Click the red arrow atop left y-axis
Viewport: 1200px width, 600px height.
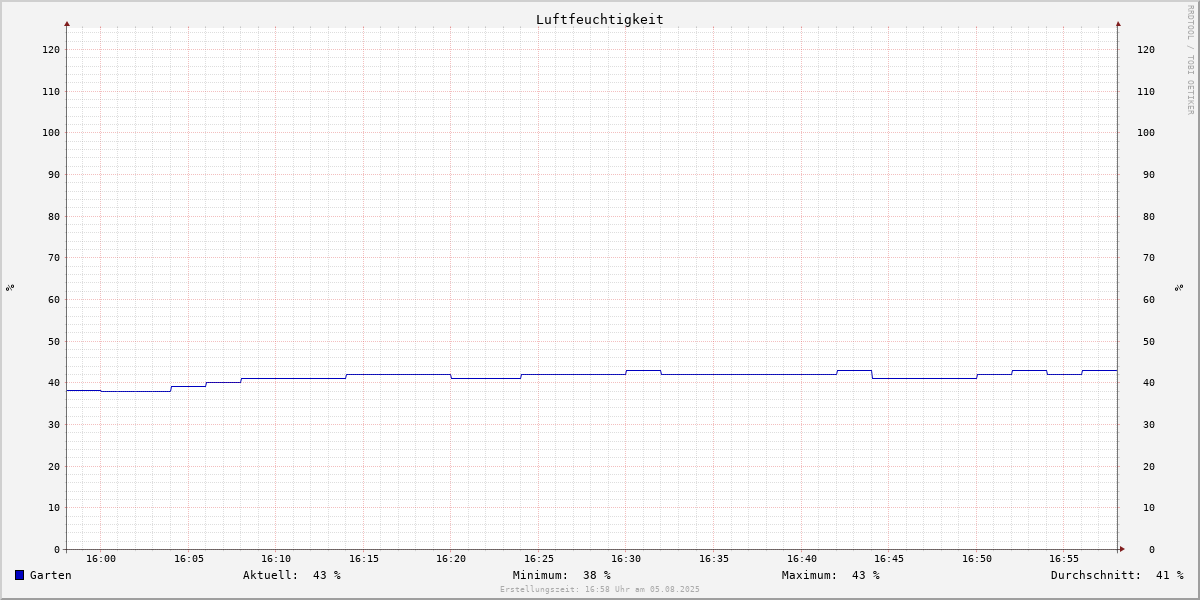click(67, 23)
